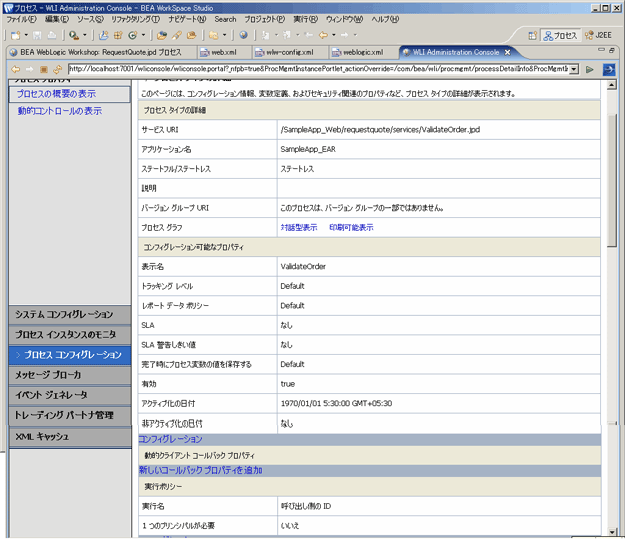625x550 pixels.
Task: Open the システム コンフィグレーション module
Action: click(70, 314)
